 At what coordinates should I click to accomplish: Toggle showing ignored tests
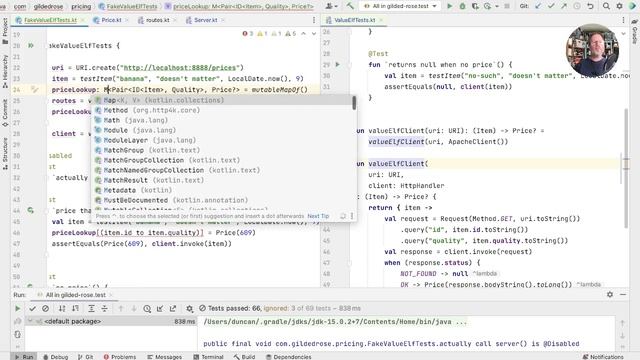coord(45,309)
